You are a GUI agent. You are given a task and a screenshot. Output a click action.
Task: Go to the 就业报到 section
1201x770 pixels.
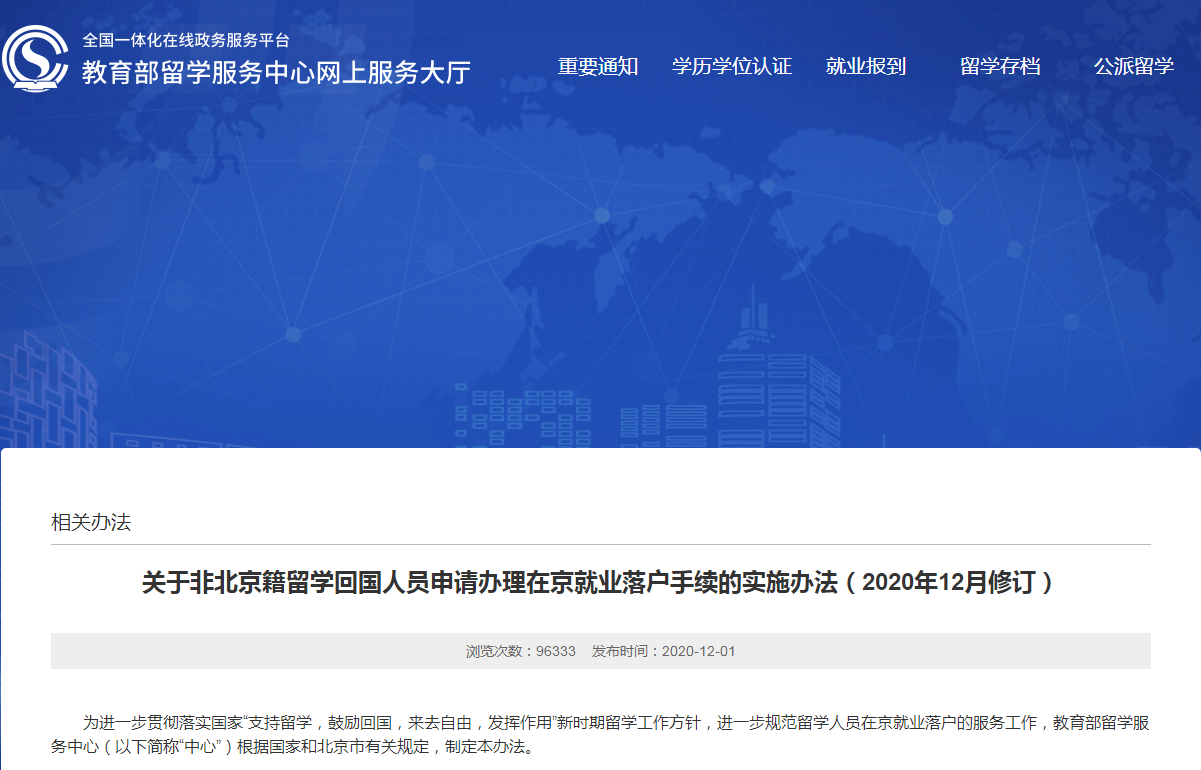[x=866, y=67]
